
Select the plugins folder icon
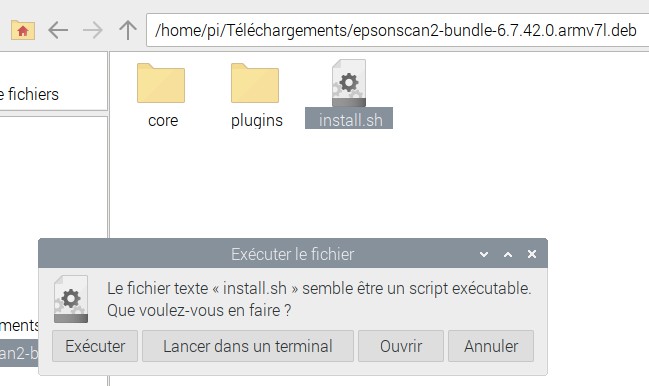255,83
